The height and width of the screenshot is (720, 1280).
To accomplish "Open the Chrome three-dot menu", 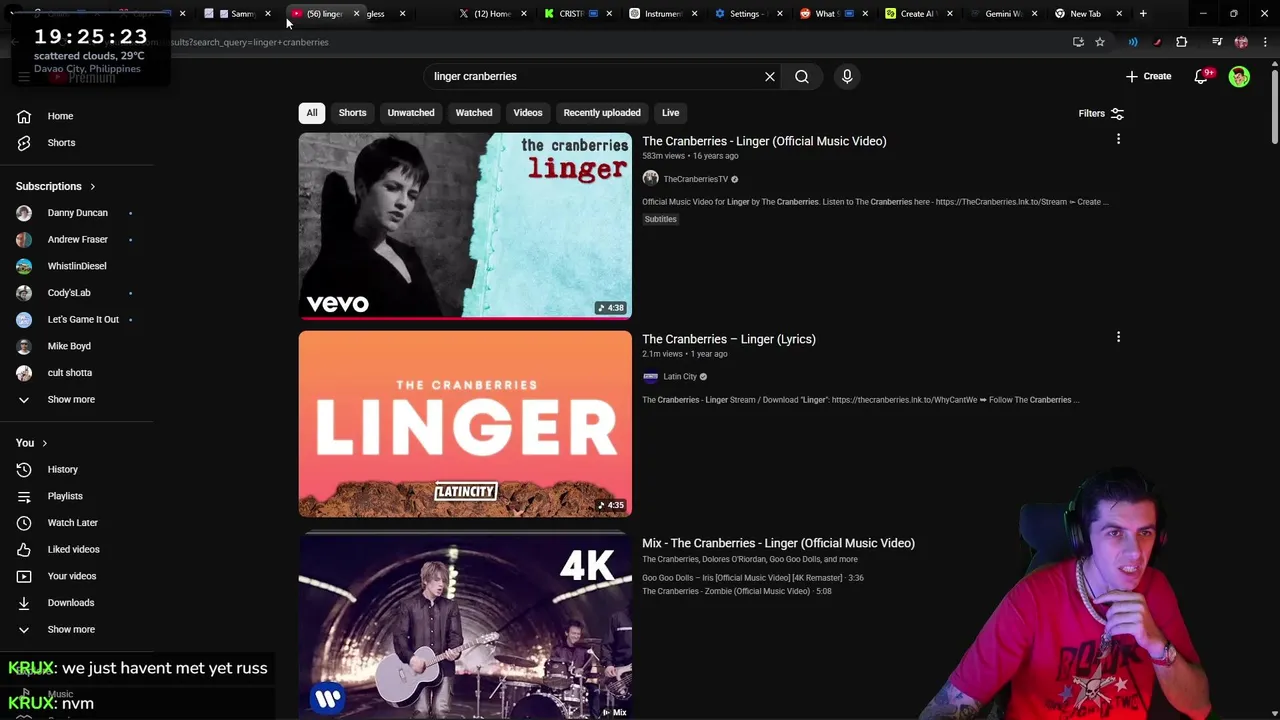I will point(1265,42).
